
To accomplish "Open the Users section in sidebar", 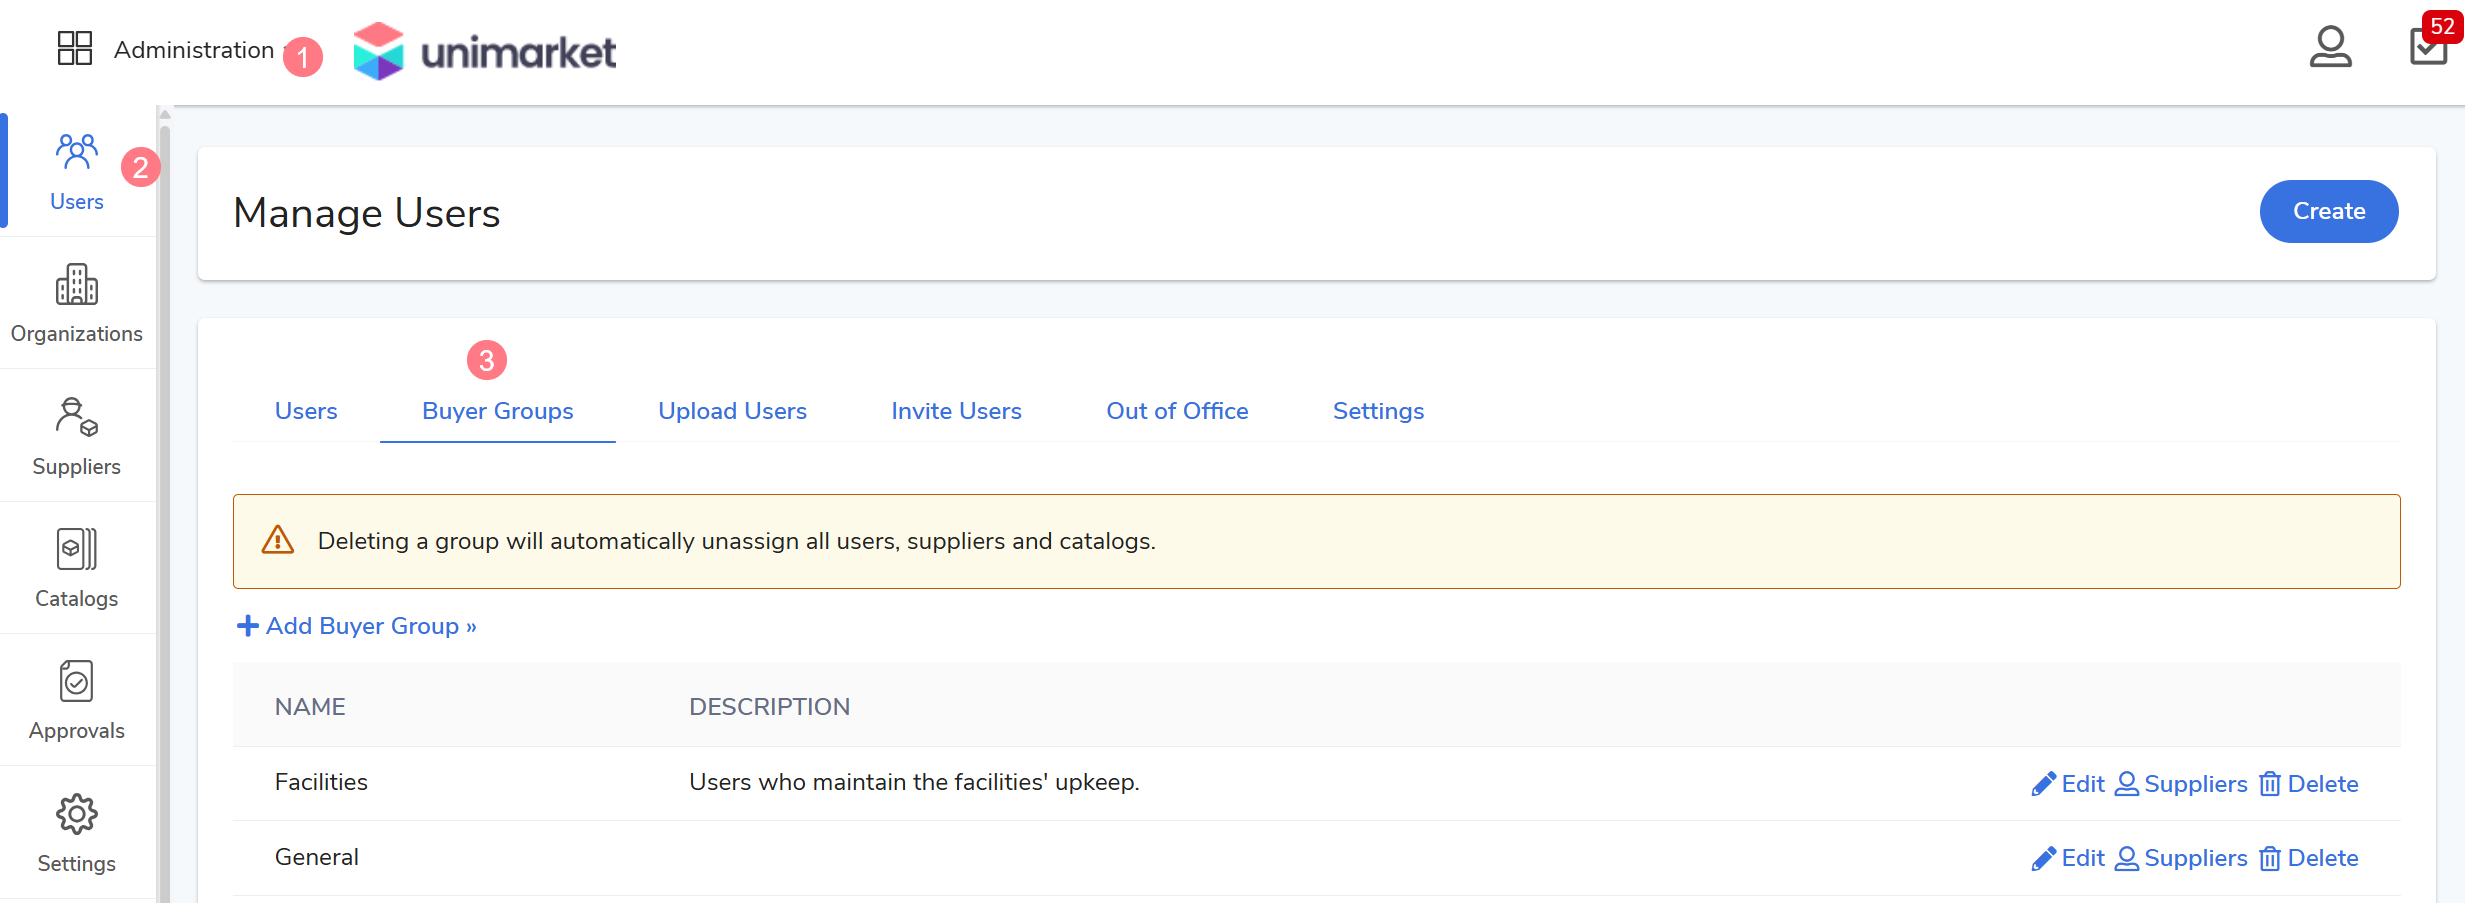I will [76, 172].
